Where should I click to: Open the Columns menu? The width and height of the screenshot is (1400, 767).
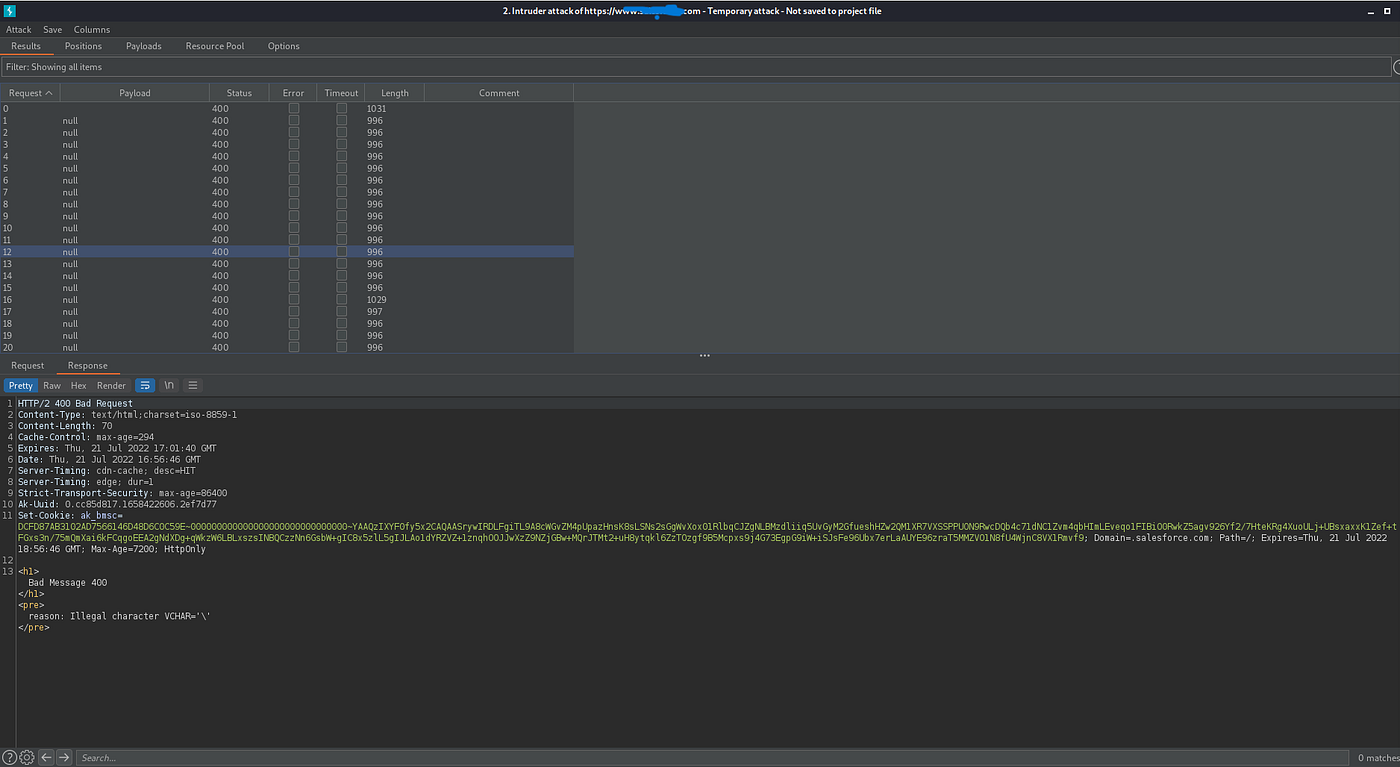click(x=92, y=30)
